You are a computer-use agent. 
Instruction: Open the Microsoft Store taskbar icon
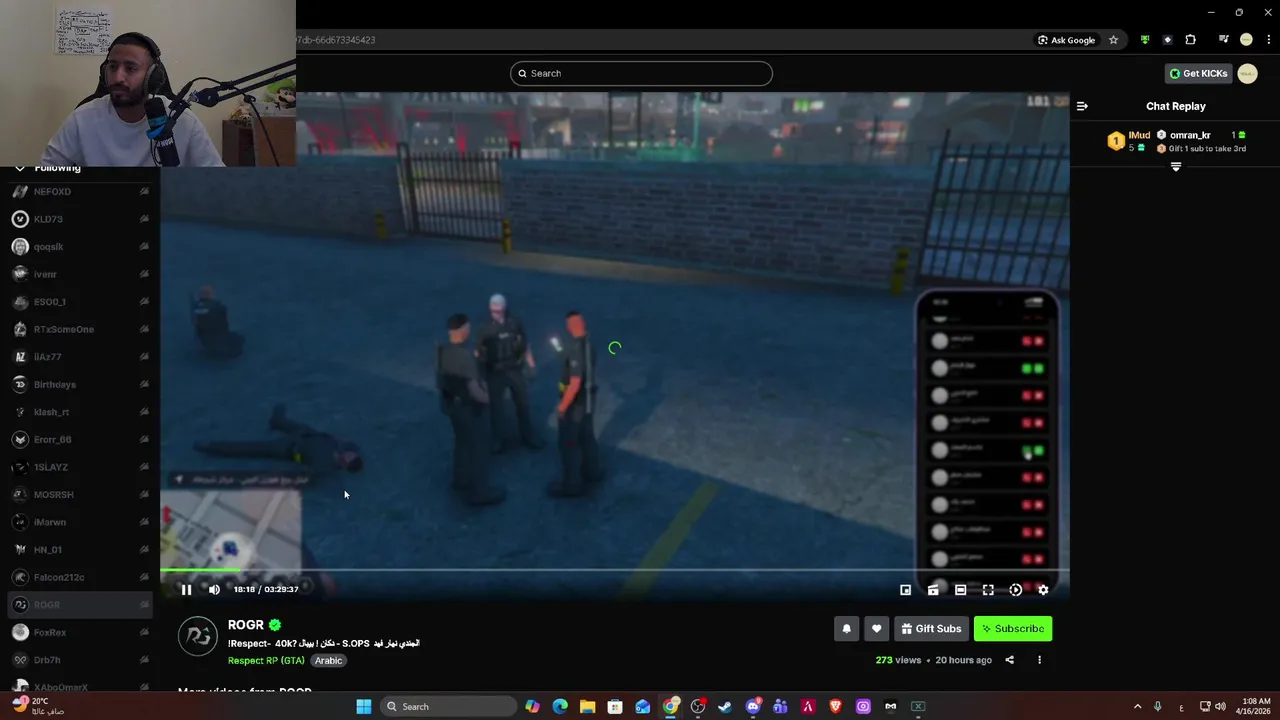[615, 707]
